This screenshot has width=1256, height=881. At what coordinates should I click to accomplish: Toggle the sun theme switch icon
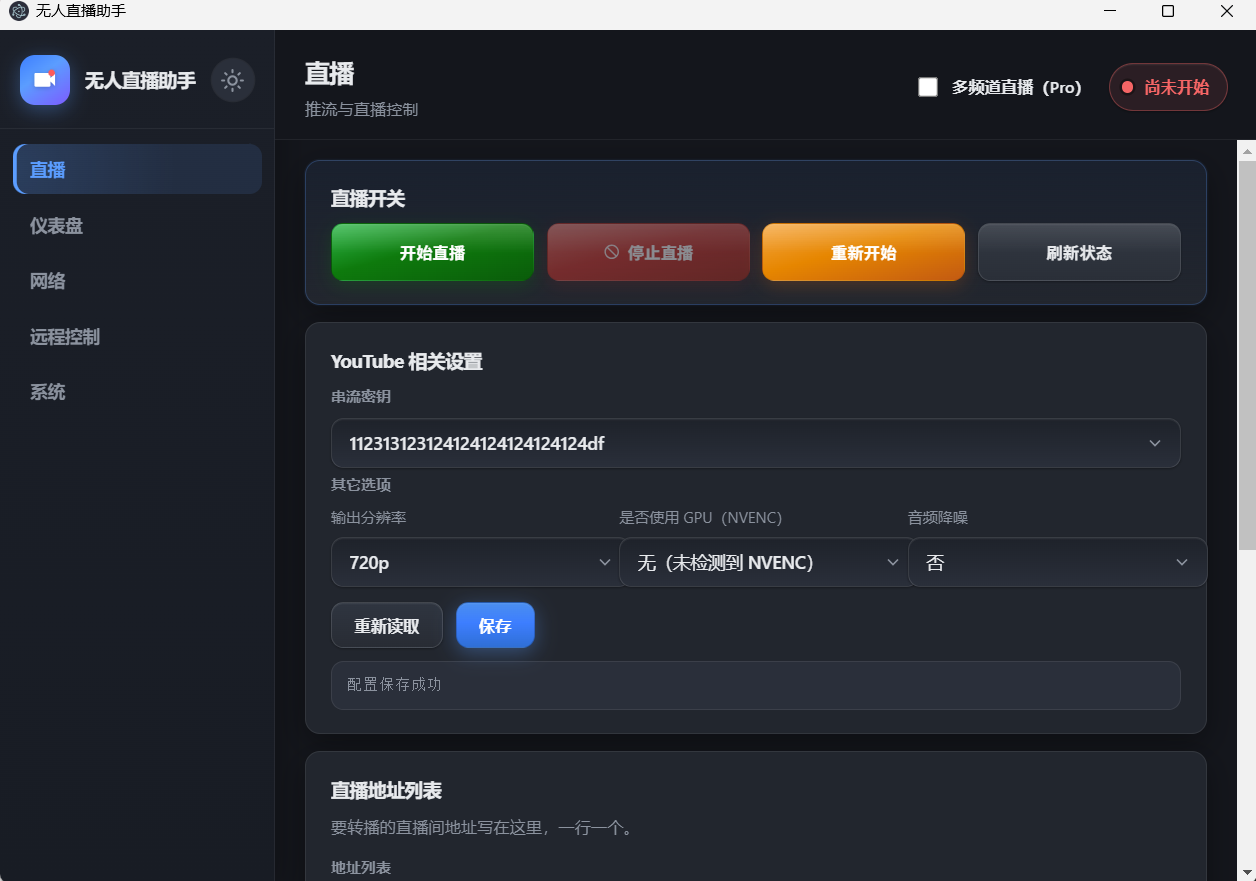pyautogui.click(x=233, y=80)
